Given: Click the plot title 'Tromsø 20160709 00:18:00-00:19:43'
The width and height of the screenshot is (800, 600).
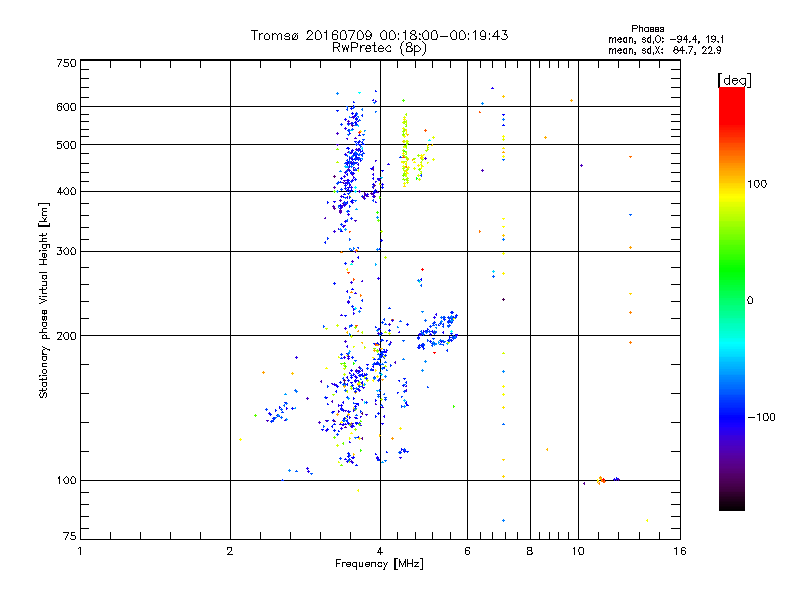Looking at the screenshot, I should point(379,35).
